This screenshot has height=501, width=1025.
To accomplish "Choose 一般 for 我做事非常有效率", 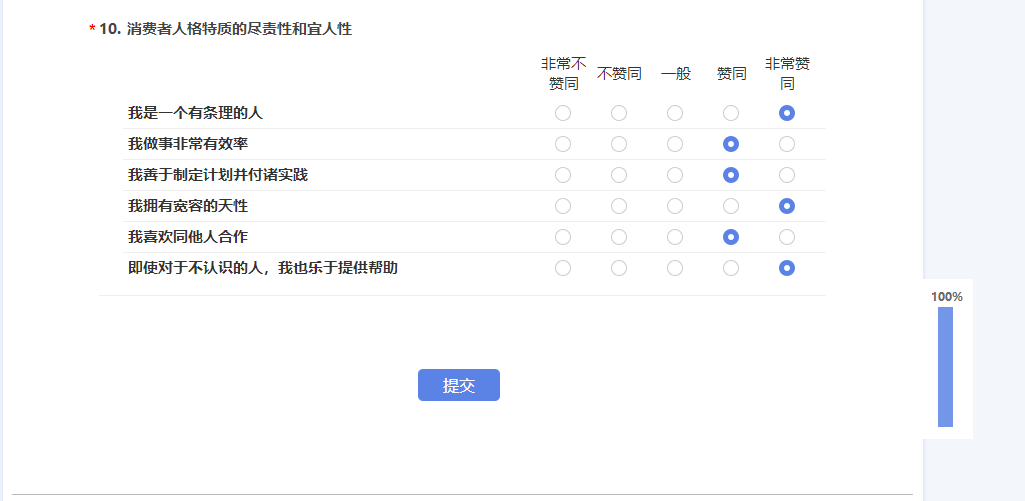I will click(675, 144).
